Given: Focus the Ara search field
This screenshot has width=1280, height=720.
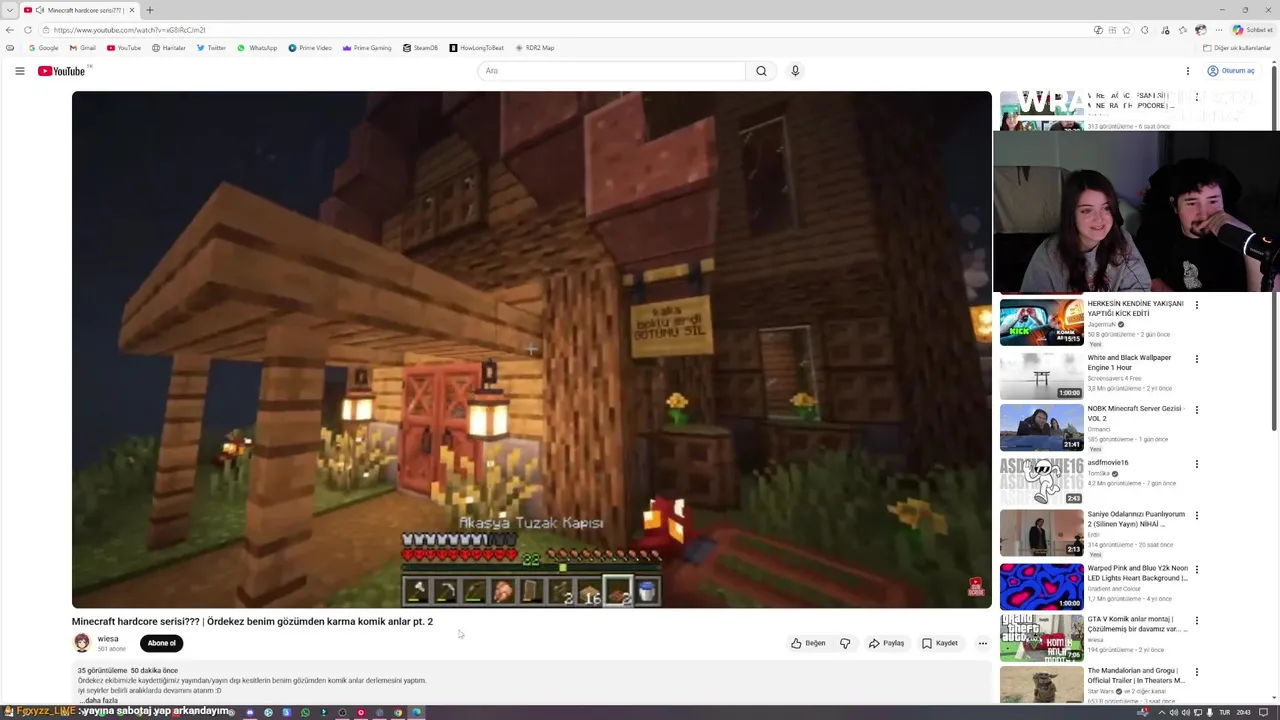Looking at the screenshot, I should click(x=611, y=71).
